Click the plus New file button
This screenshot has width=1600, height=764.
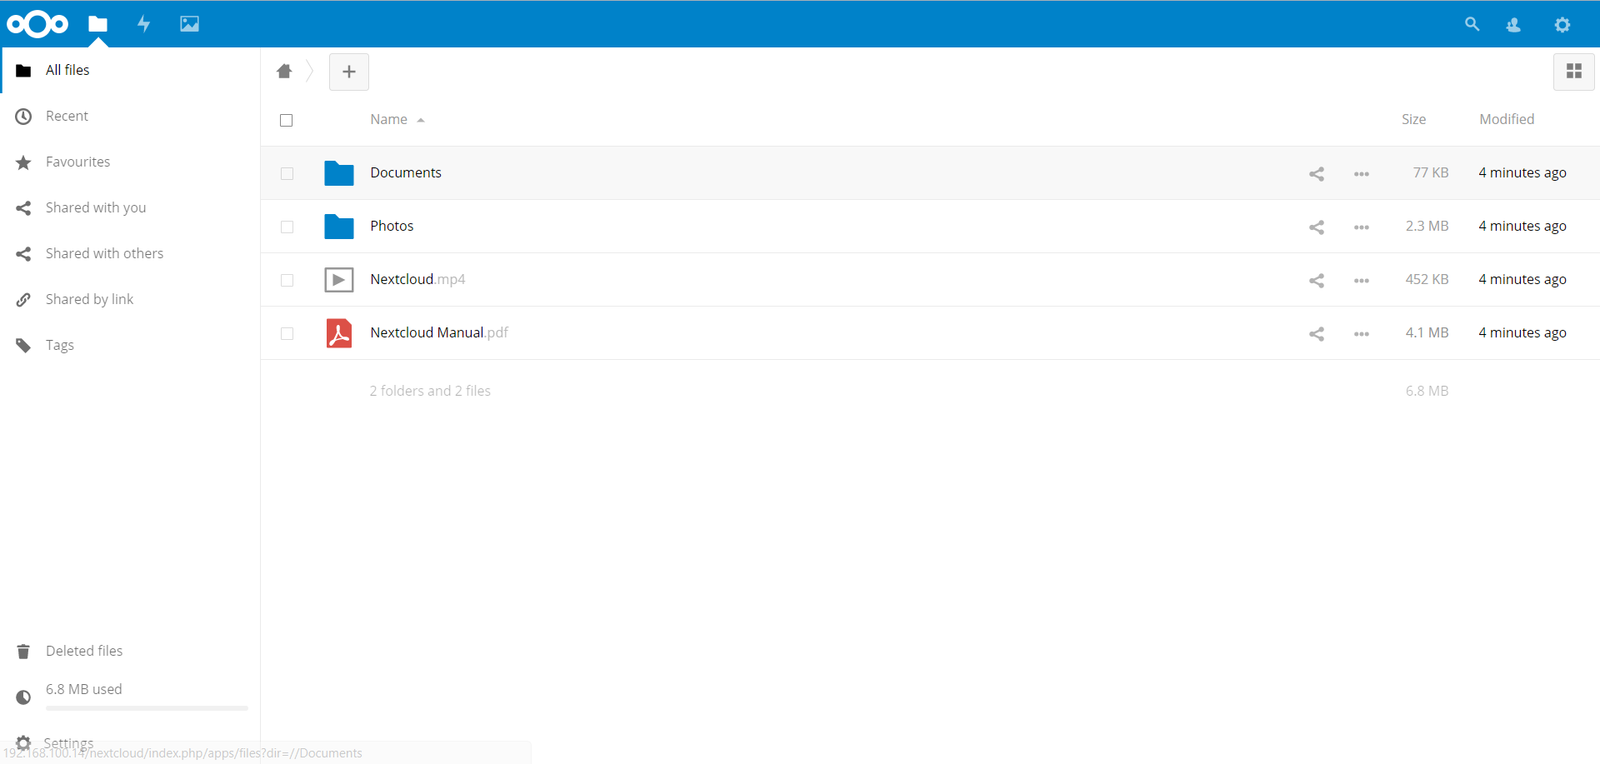349,72
